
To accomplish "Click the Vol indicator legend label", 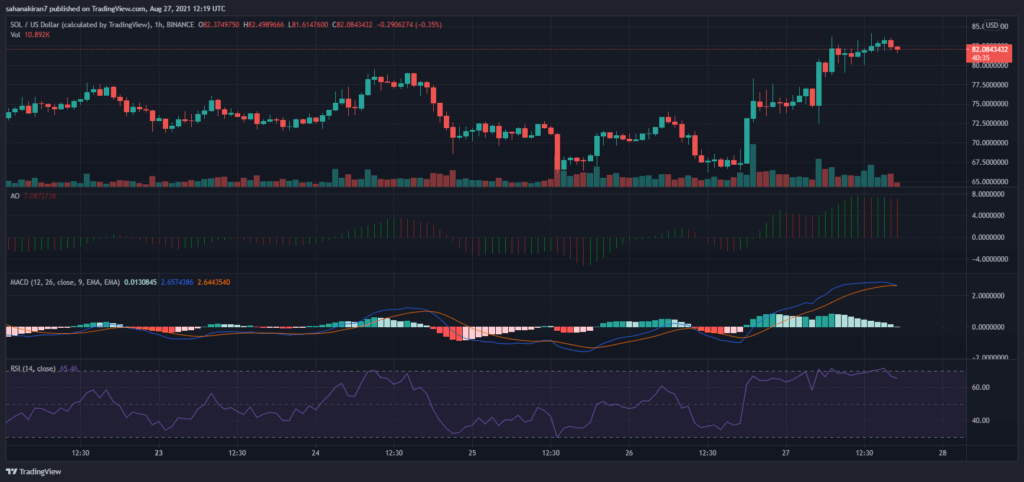I will tap(14, 34).
